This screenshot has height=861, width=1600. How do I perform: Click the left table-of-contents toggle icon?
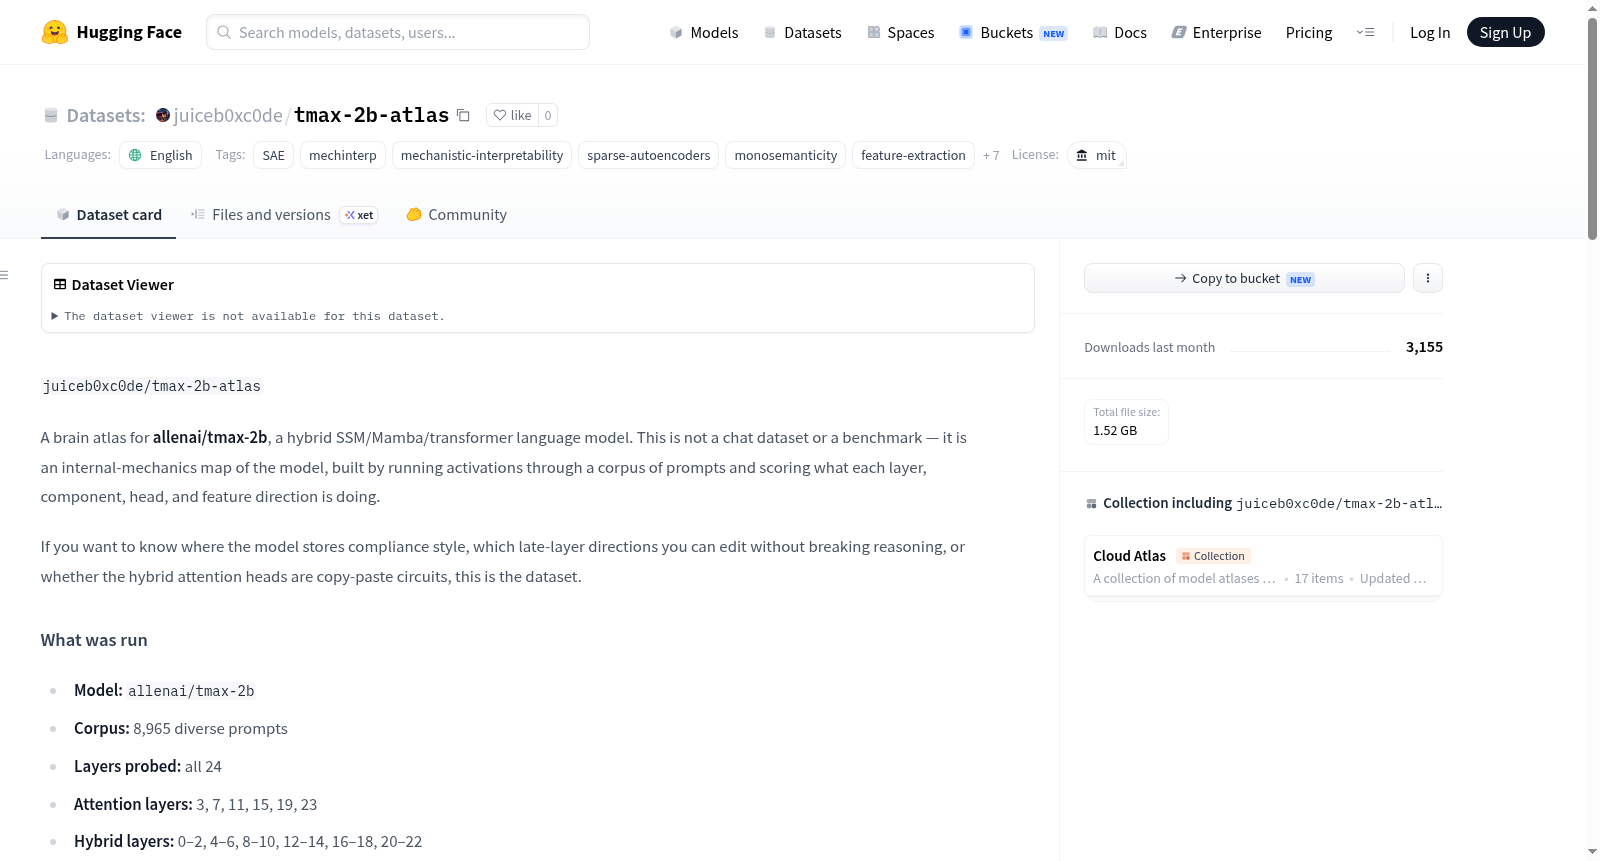(4, 275)
